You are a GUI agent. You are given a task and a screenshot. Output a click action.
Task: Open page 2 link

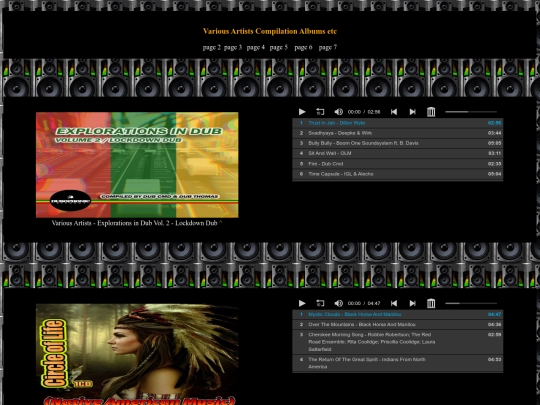point(211,48)
